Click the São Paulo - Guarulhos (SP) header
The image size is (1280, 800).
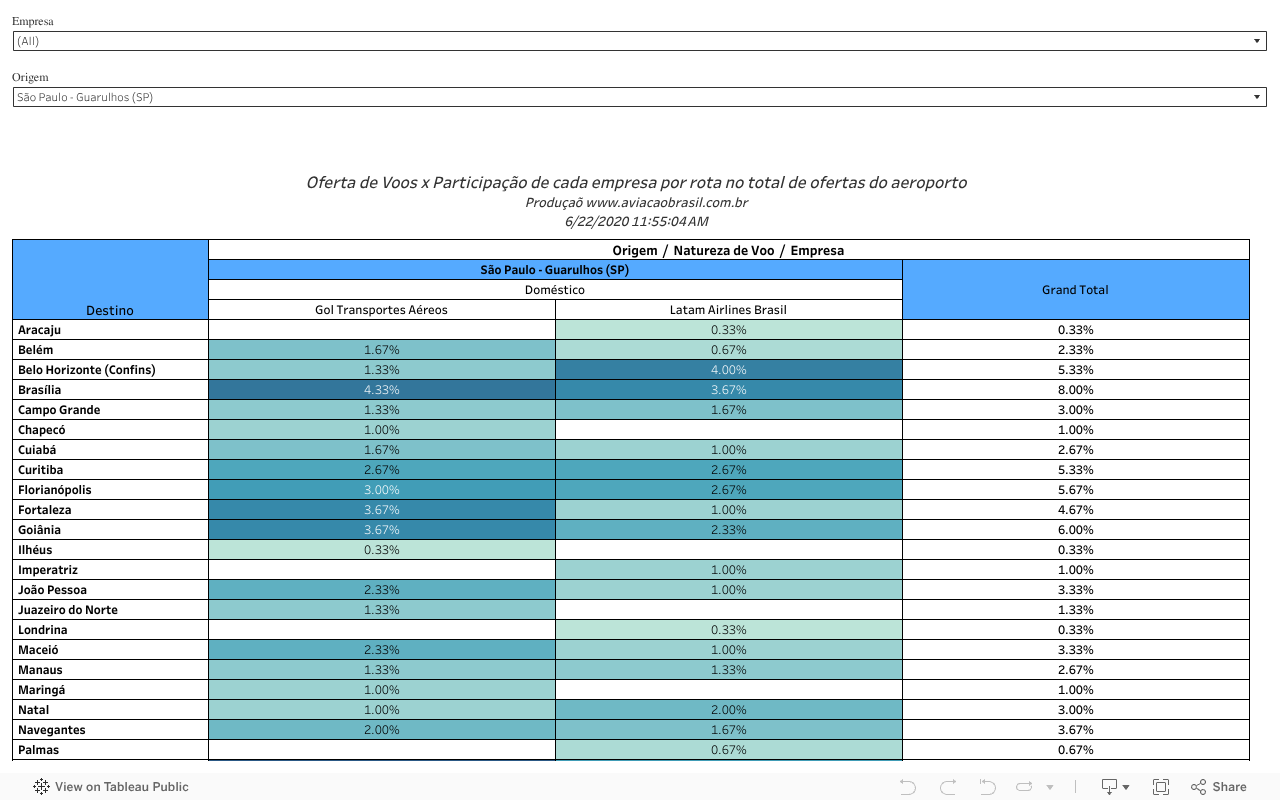click(x=555, y=270)
